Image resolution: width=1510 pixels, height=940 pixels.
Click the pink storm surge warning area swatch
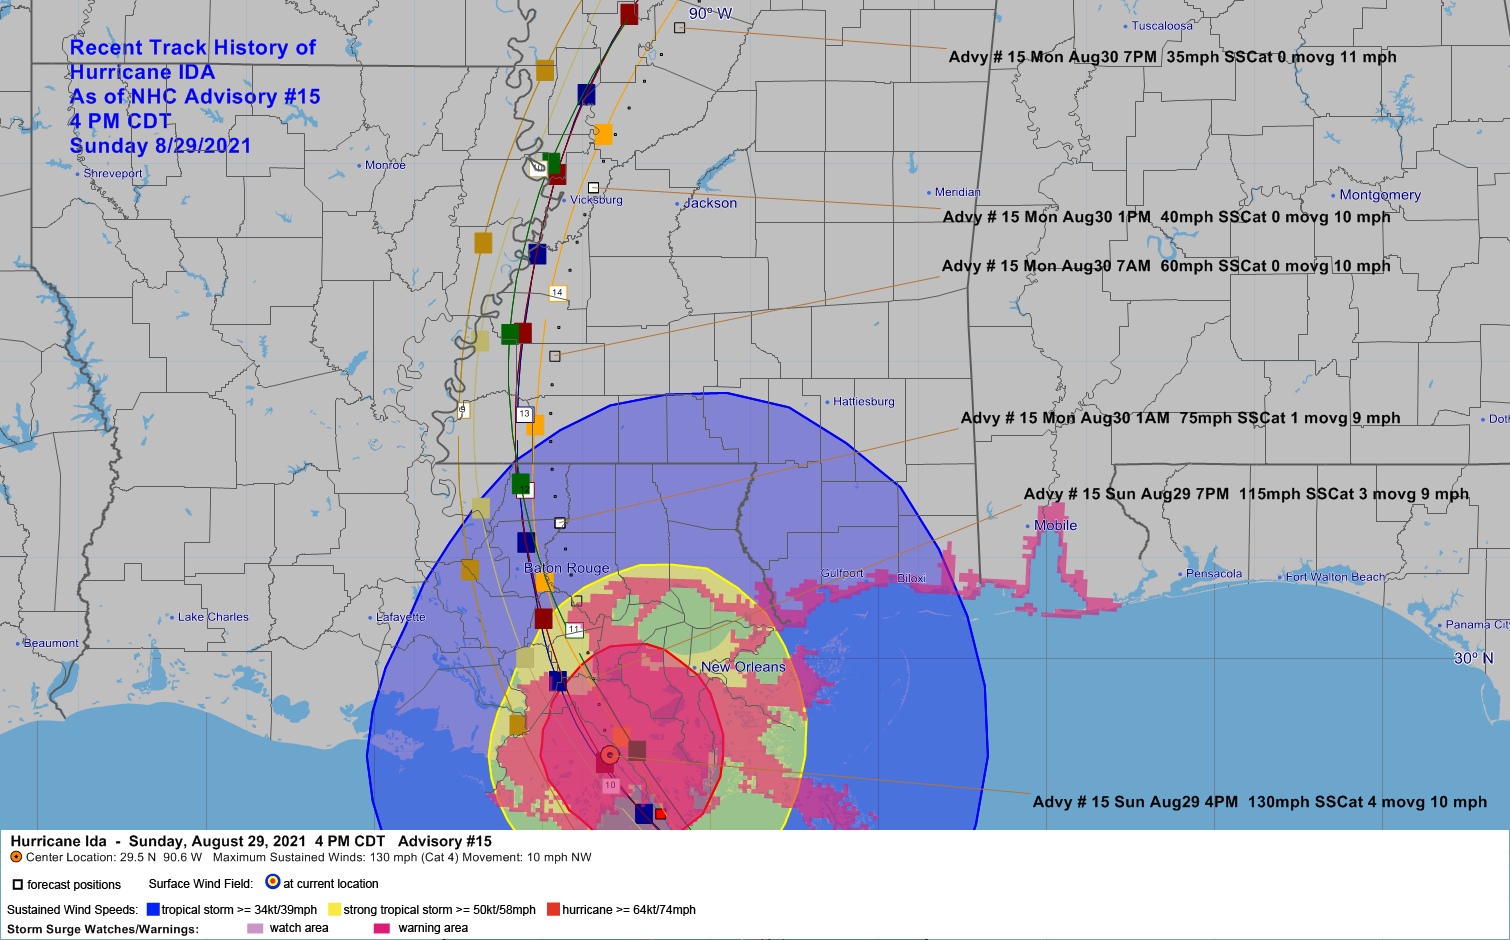pos(381,928)
